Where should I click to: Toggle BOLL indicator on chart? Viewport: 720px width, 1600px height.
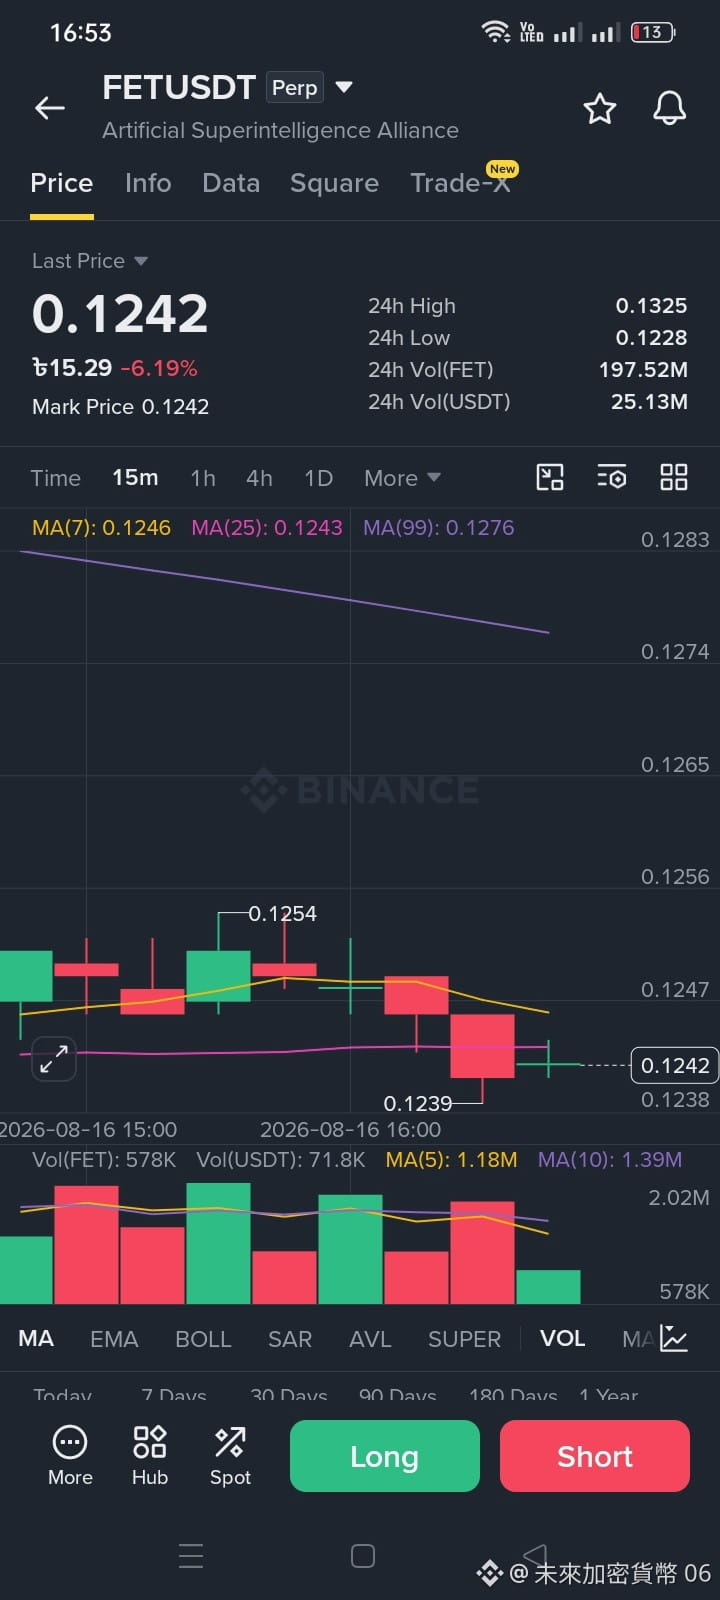pyautogui.click(x=203, y=1339)
